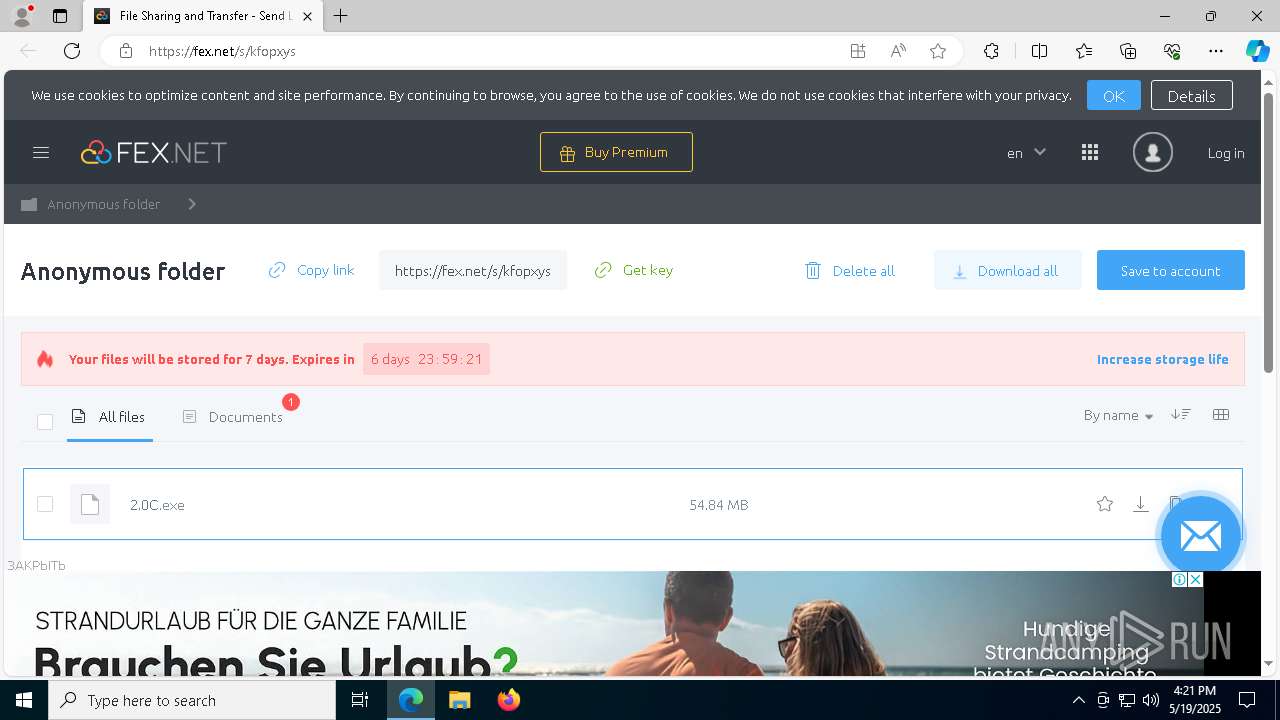The width and height of the screenshot is (1280, 720).
Task: Click the taskbar search box
Action: click(192, 700)
